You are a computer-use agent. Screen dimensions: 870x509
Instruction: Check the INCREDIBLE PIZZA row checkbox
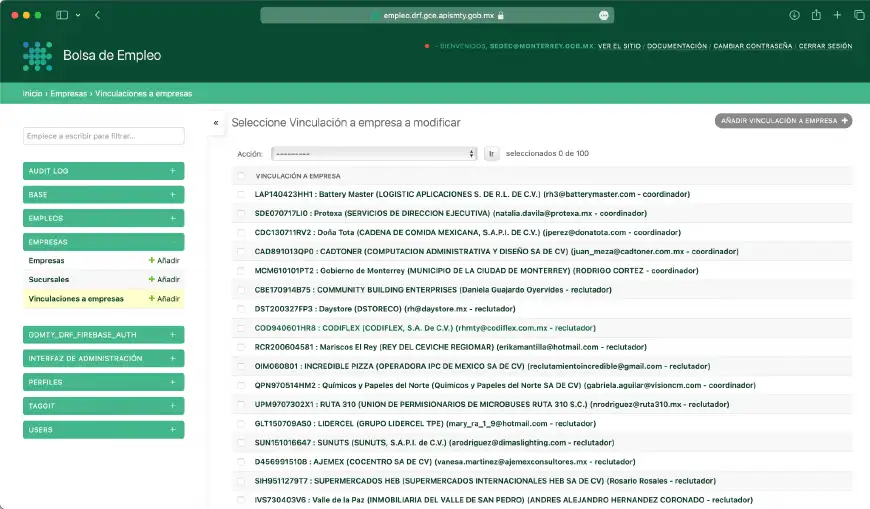241,366
